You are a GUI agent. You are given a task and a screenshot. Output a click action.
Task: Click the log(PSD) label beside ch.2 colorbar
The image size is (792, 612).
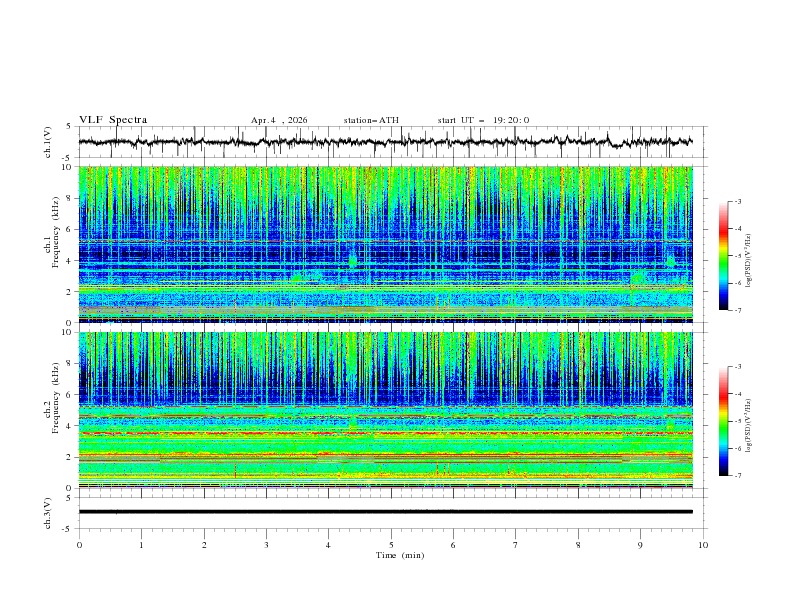[x=749, y=425]
